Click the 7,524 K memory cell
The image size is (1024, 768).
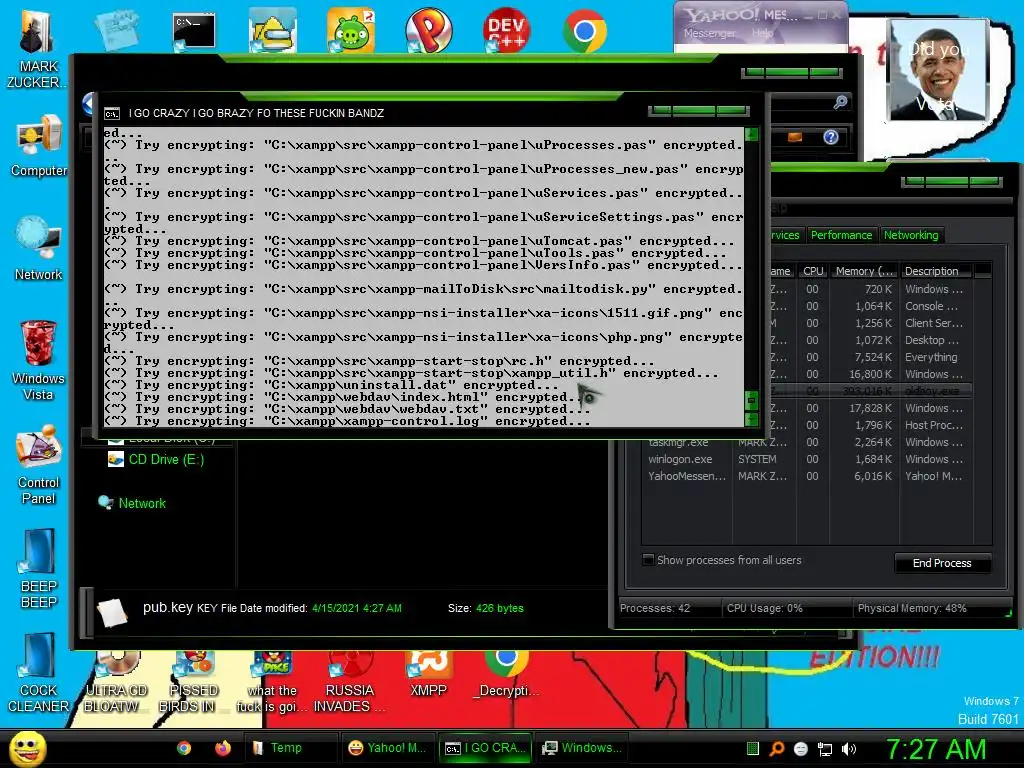tap(872, 357)
